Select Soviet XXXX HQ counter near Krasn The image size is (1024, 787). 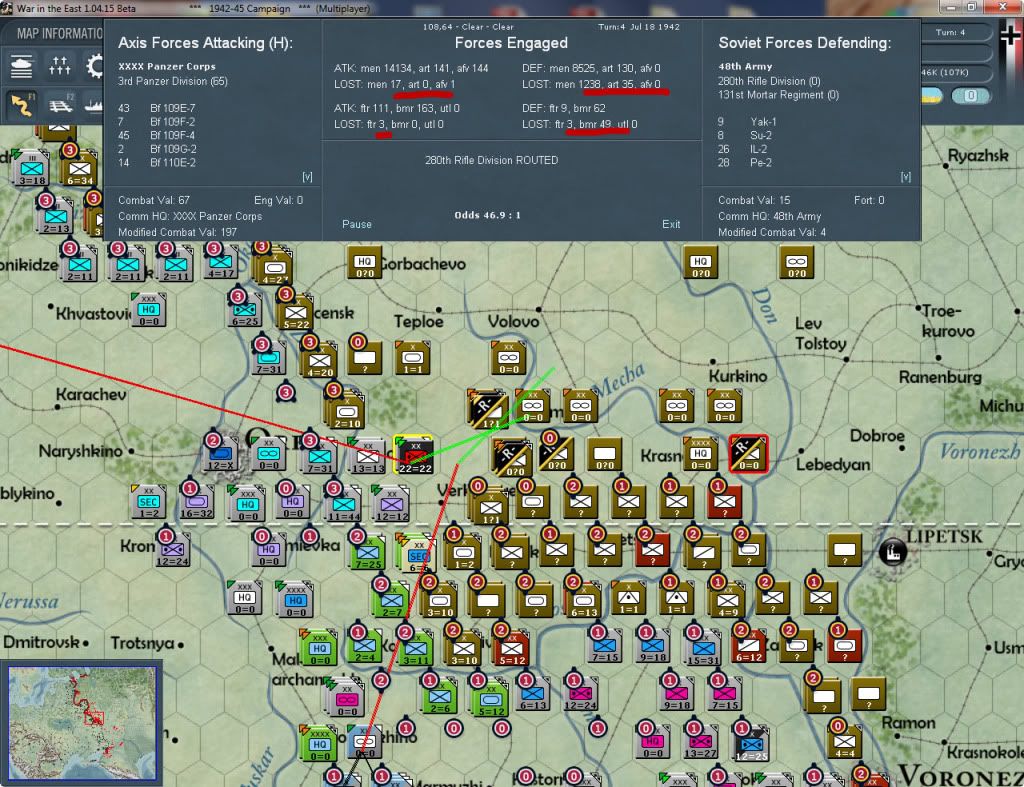[x=701, y=453]
